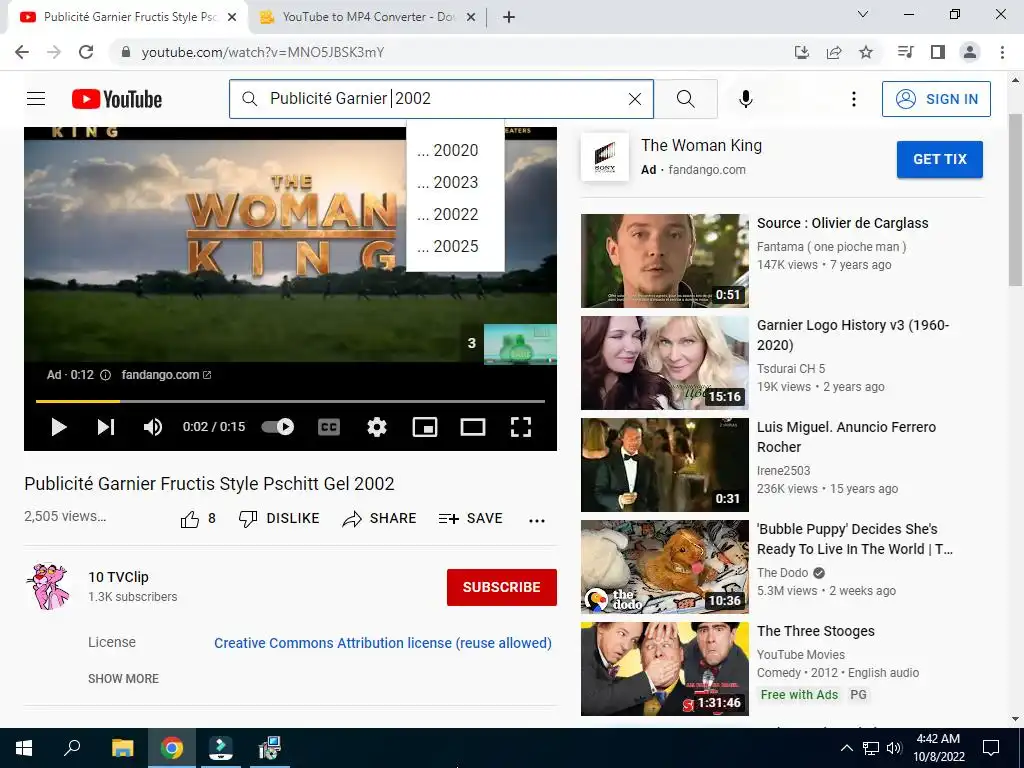This screenshot has height=768, width=1024.
Task: Open the YouTube hamburger guide menu
Action: (36, 99)
